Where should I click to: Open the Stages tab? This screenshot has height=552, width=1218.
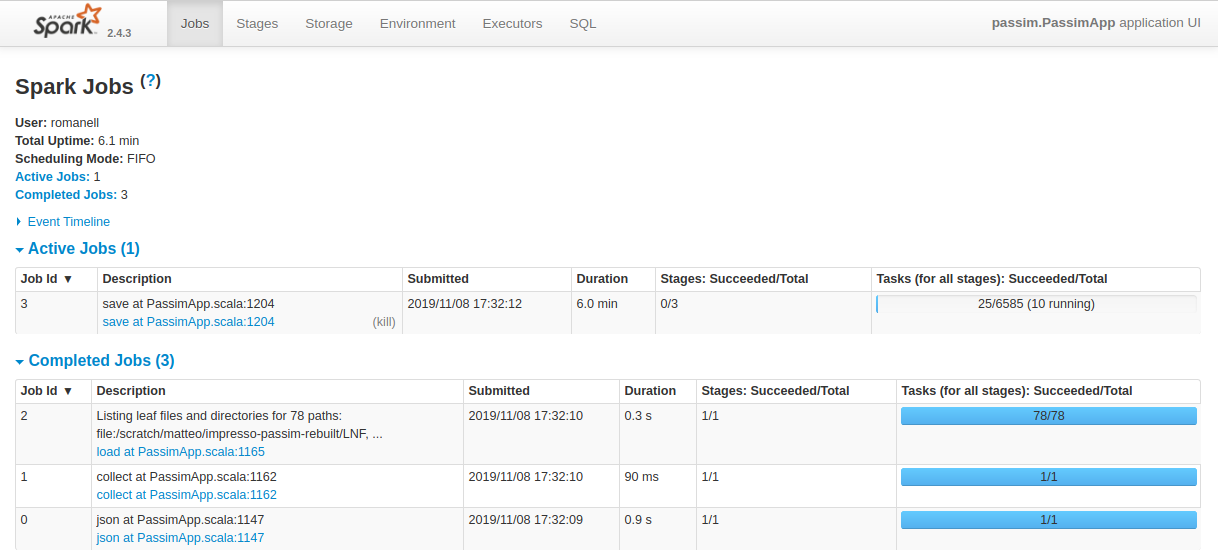pyautogui.click(x=257, y=23)
